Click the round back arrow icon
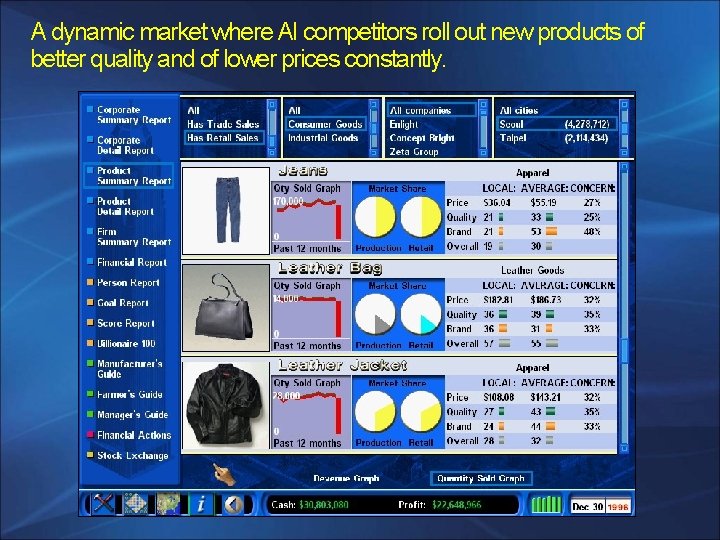Image resolution: width=720 pixels, height=540 pixels. point(233,504)
